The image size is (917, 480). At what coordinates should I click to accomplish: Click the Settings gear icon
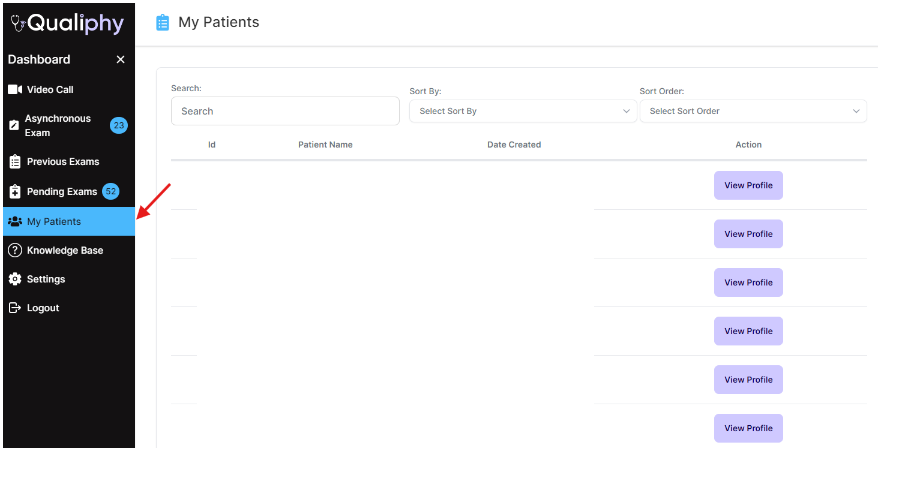(x=15, y=279)
